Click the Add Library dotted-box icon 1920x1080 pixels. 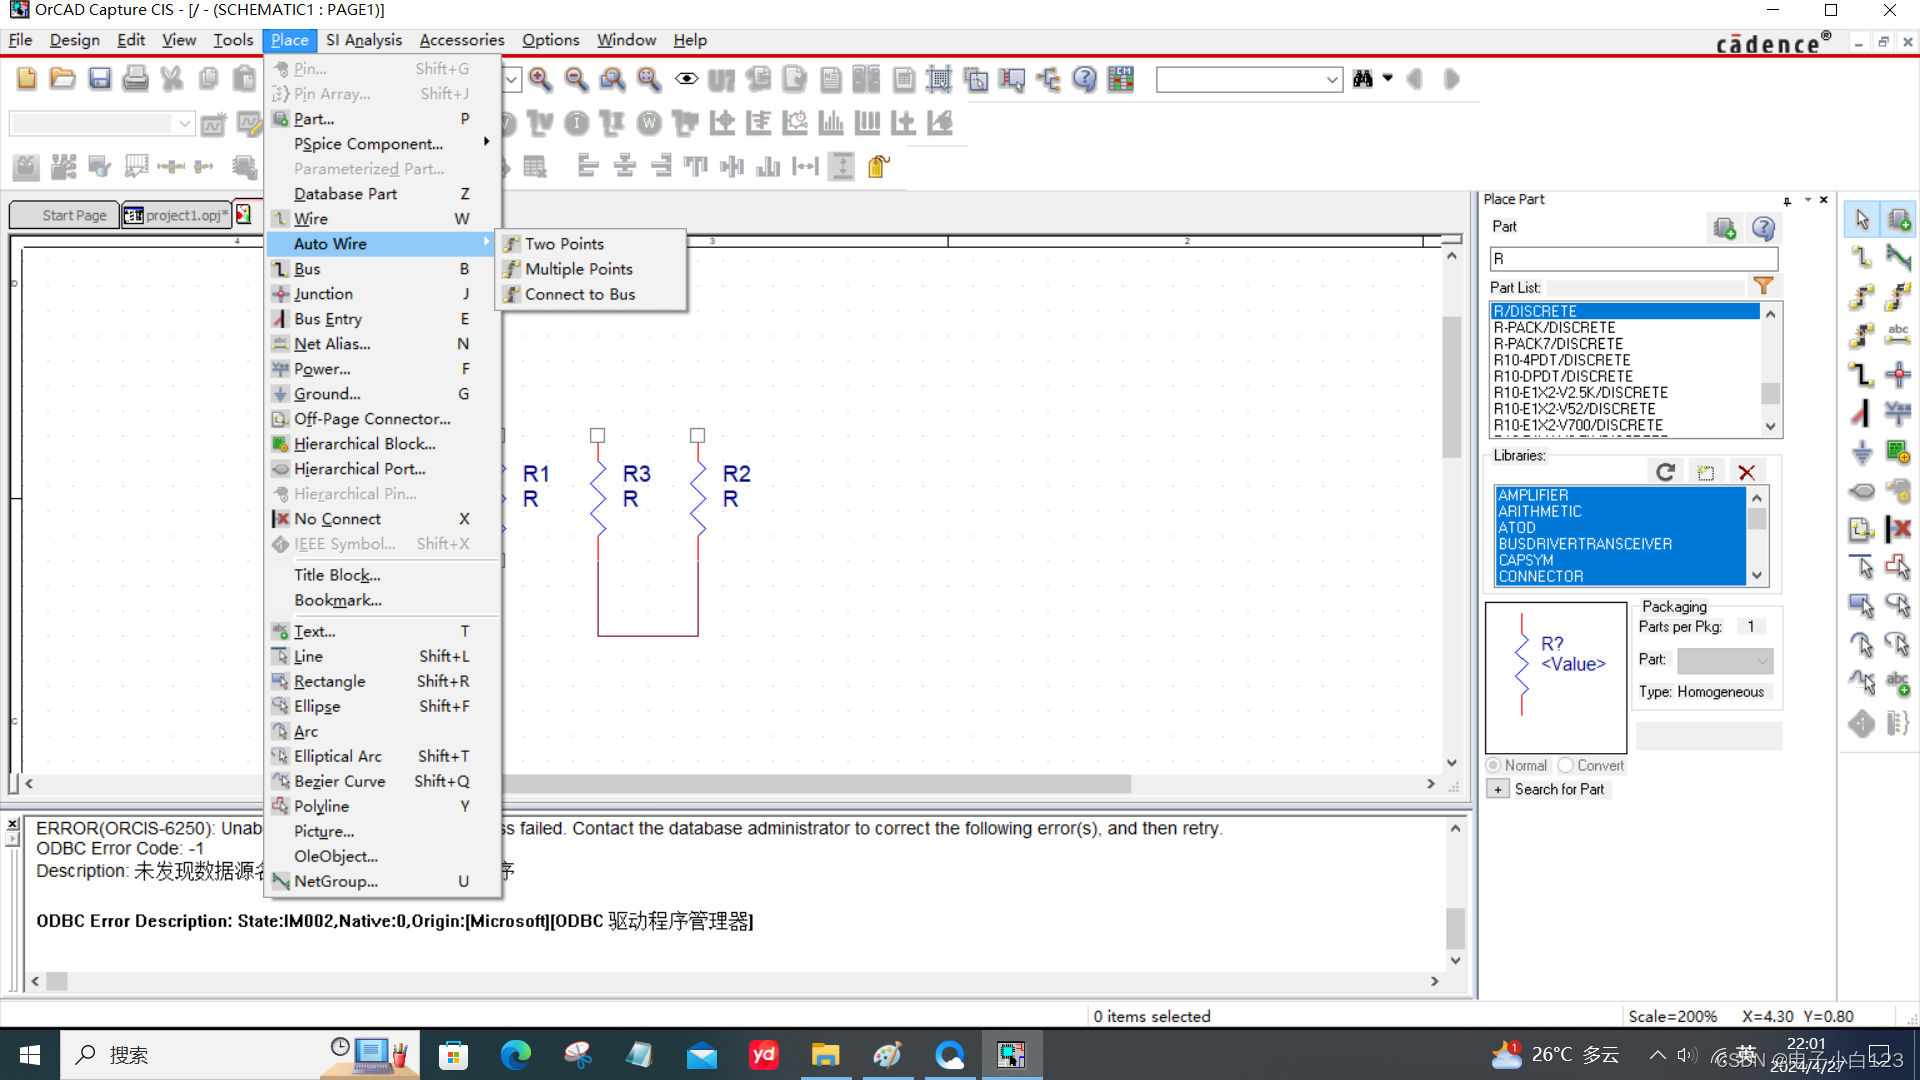tap(1706, 472)
